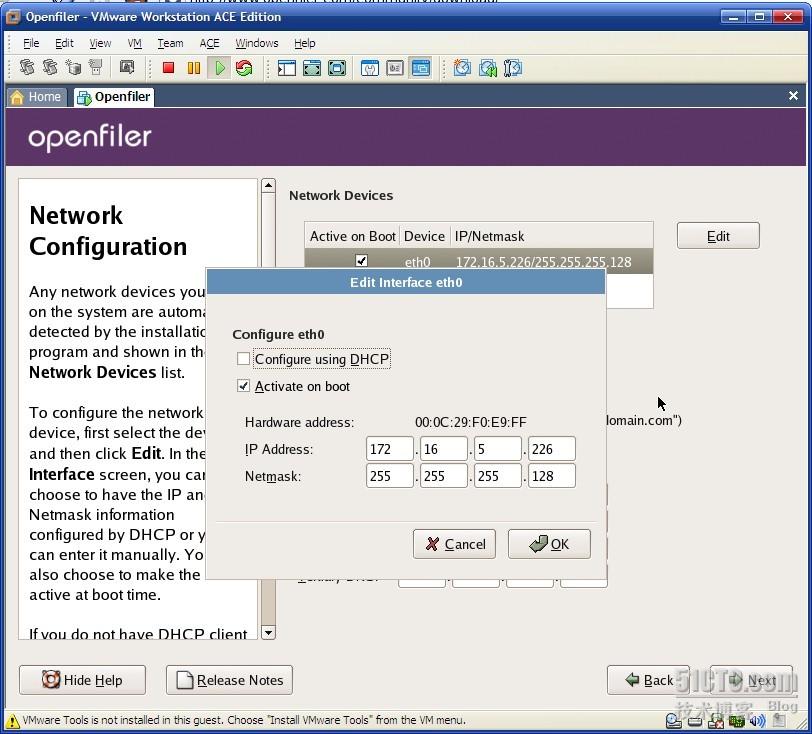Image resolution: width=812 pixels, height=734 pixels.
Task: Confirm the eth0 settings with OK
Action: [x=549, y=544]
